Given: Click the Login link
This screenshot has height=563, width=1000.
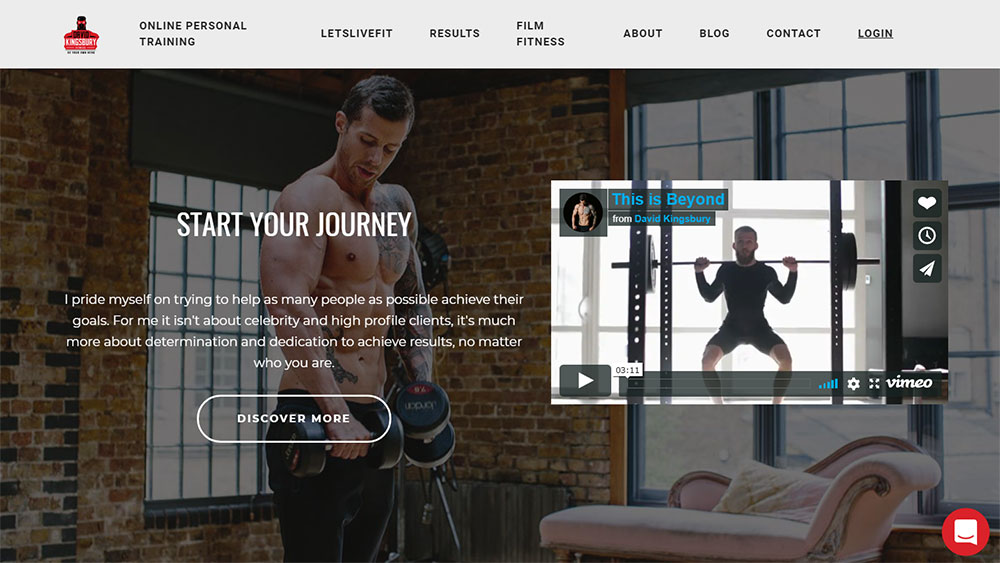Looking at the screenshot, I should pos(875,33).
